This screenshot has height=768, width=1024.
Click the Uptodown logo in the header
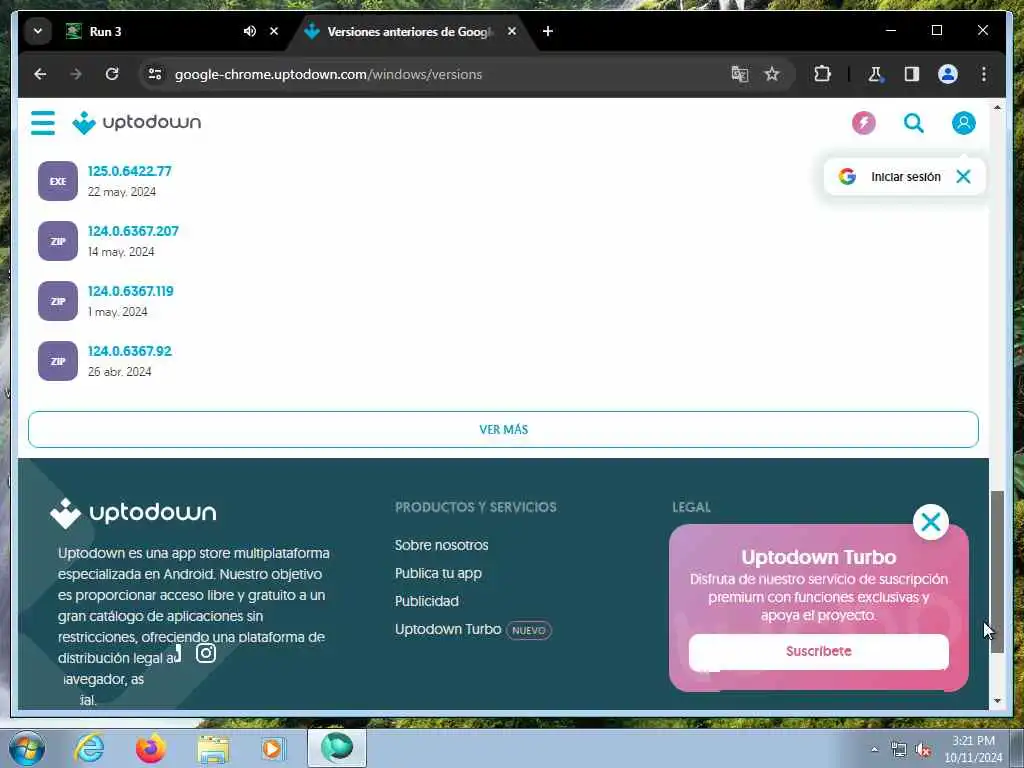click(136, 123)
